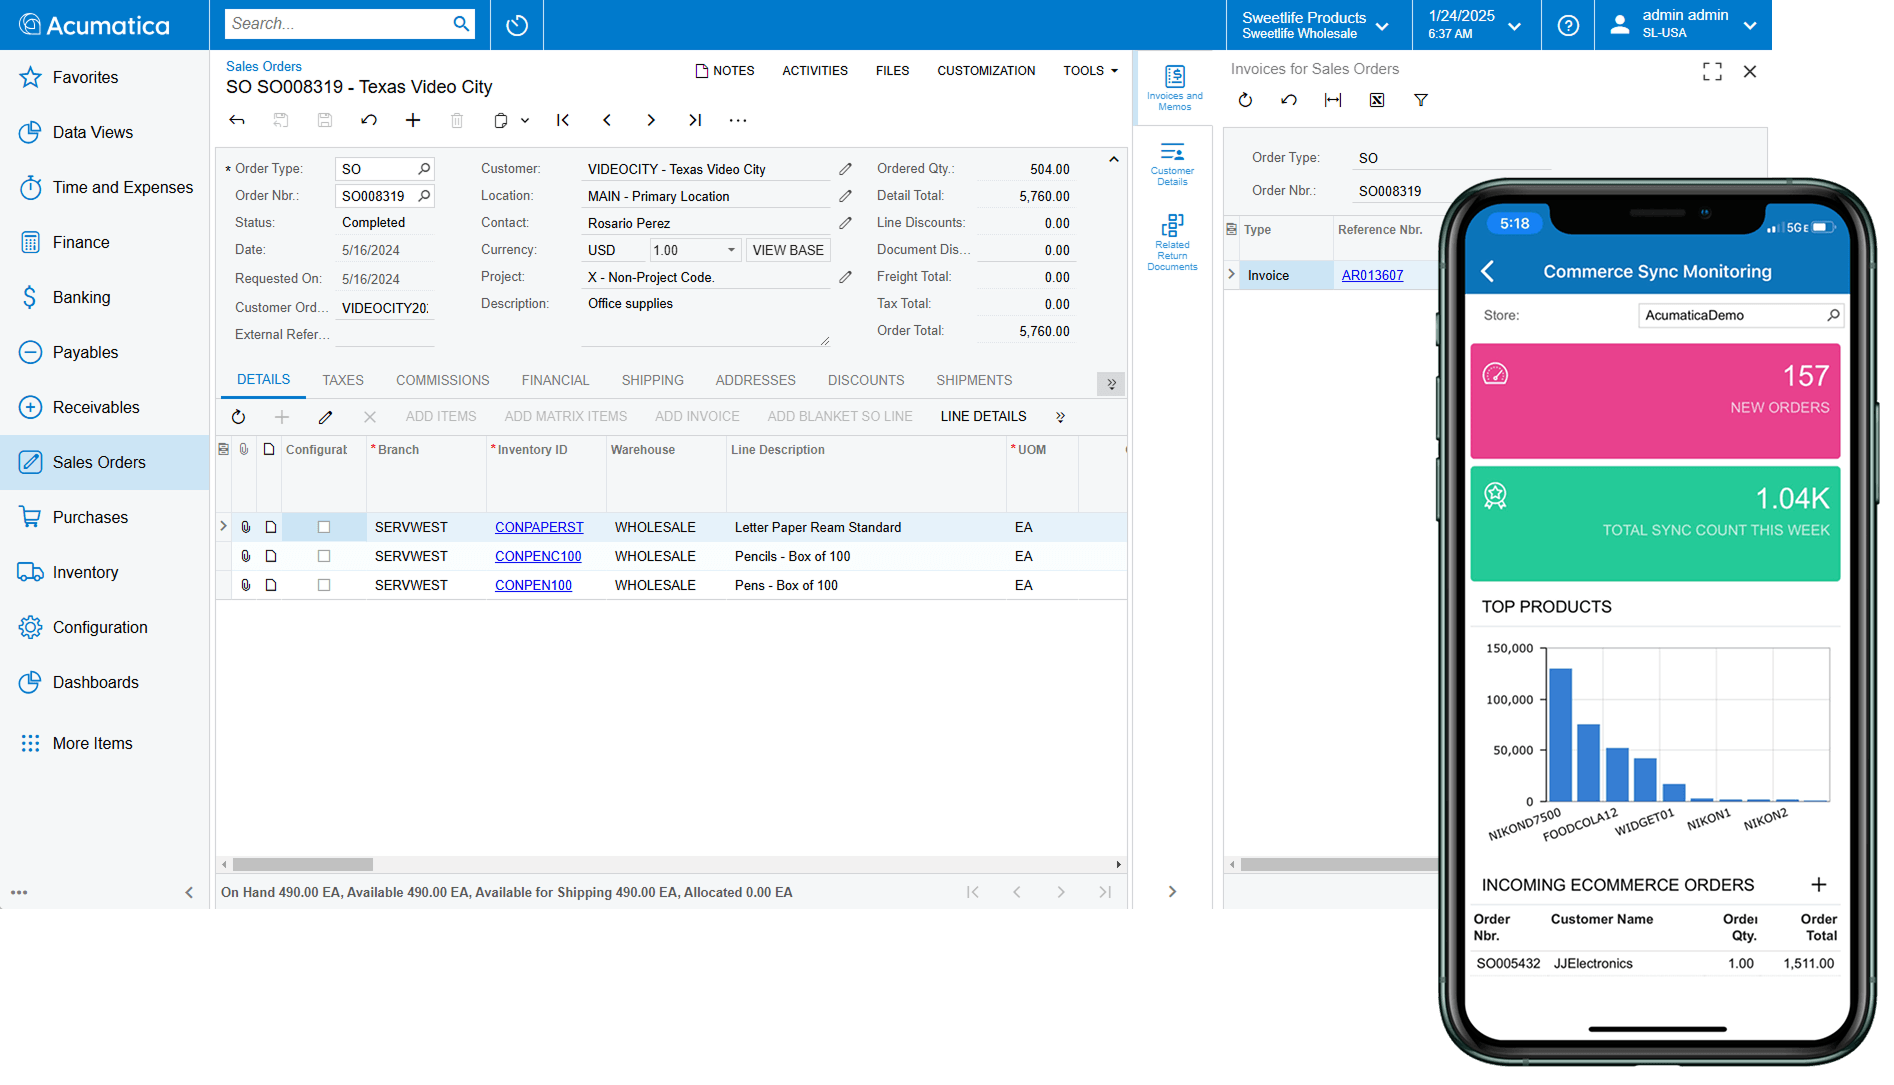Open the Customer Details side panel icon
1894x1085 pixels.
(1172, 163)
